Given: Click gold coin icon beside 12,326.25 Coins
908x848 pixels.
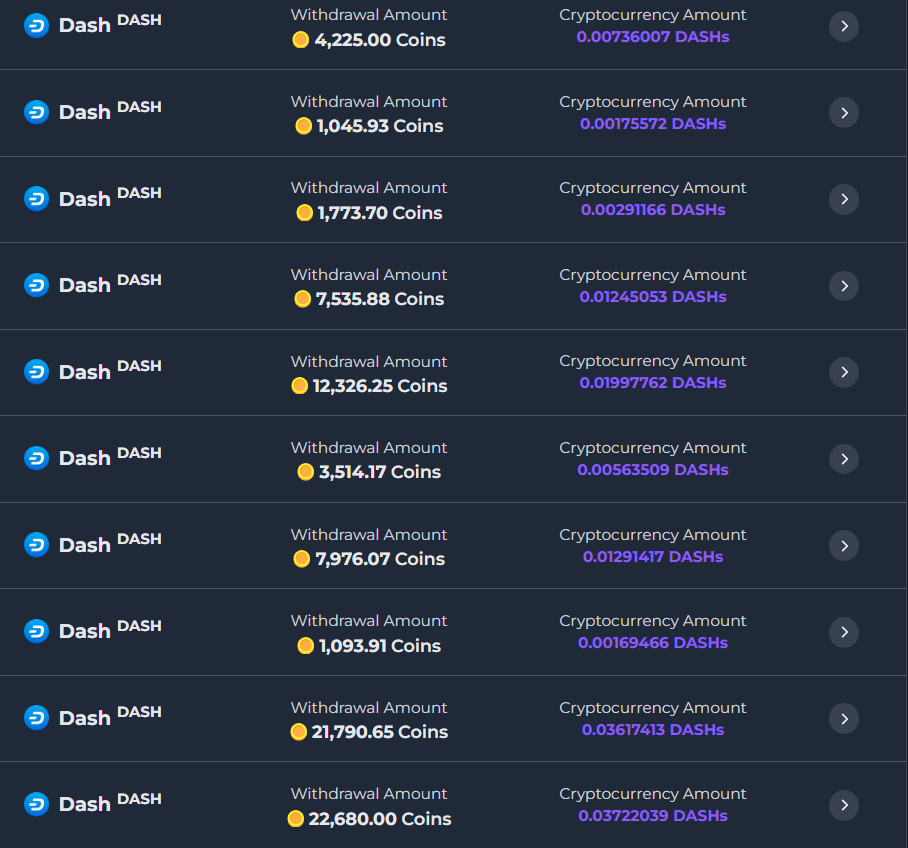Looking at the screenshot, I should point(299,386).
